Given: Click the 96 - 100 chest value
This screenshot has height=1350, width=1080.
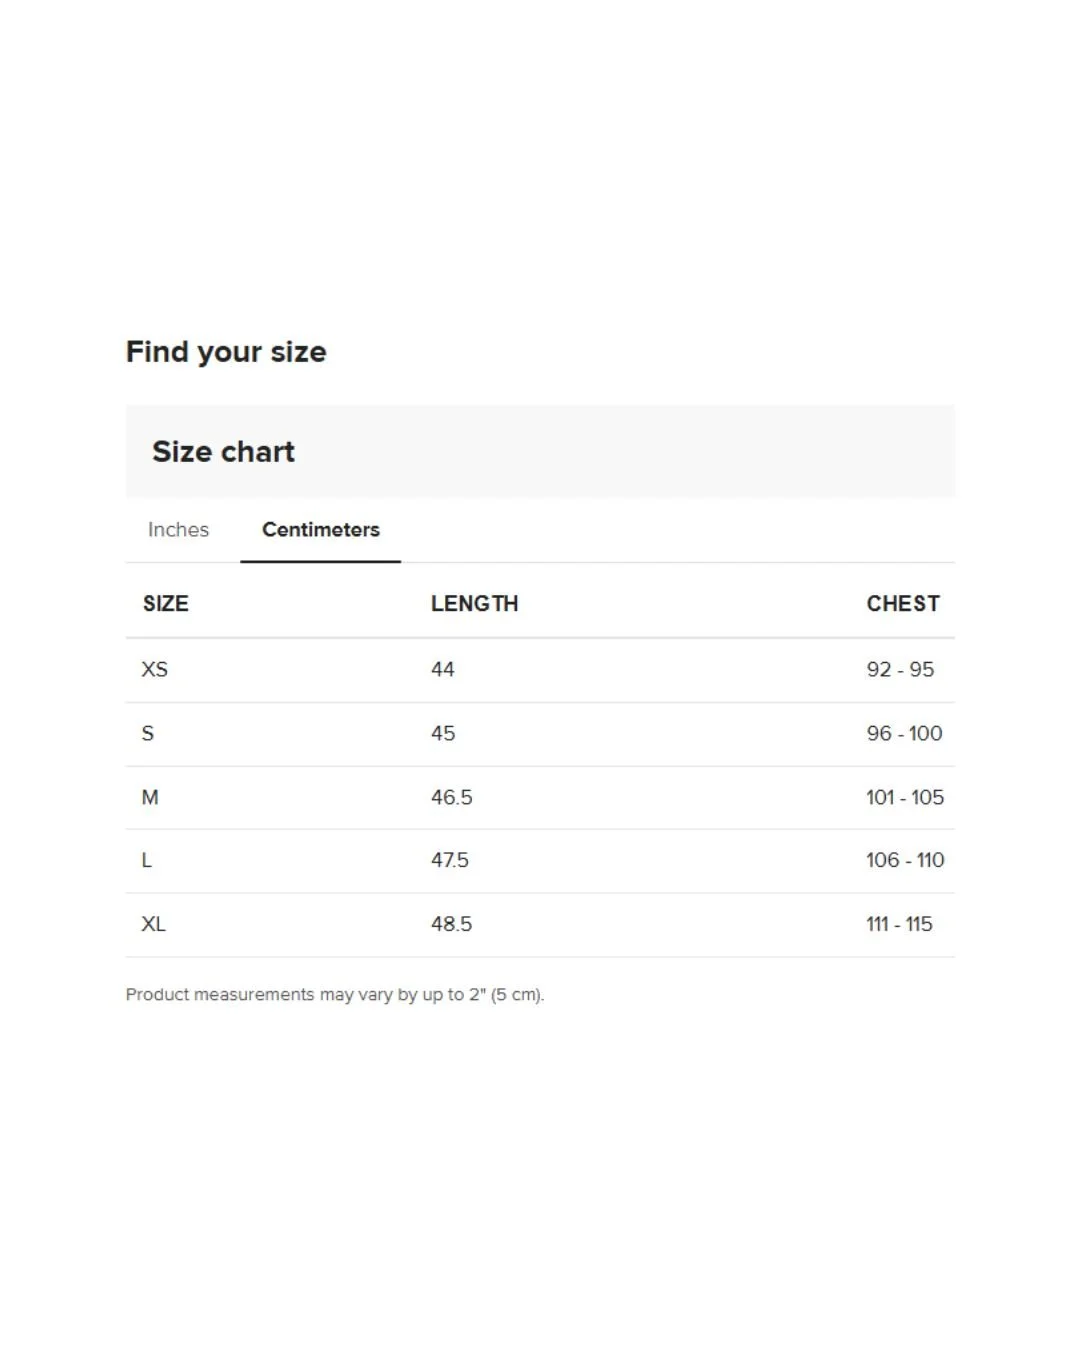Looking at the screenshot, I should [904, 734].
